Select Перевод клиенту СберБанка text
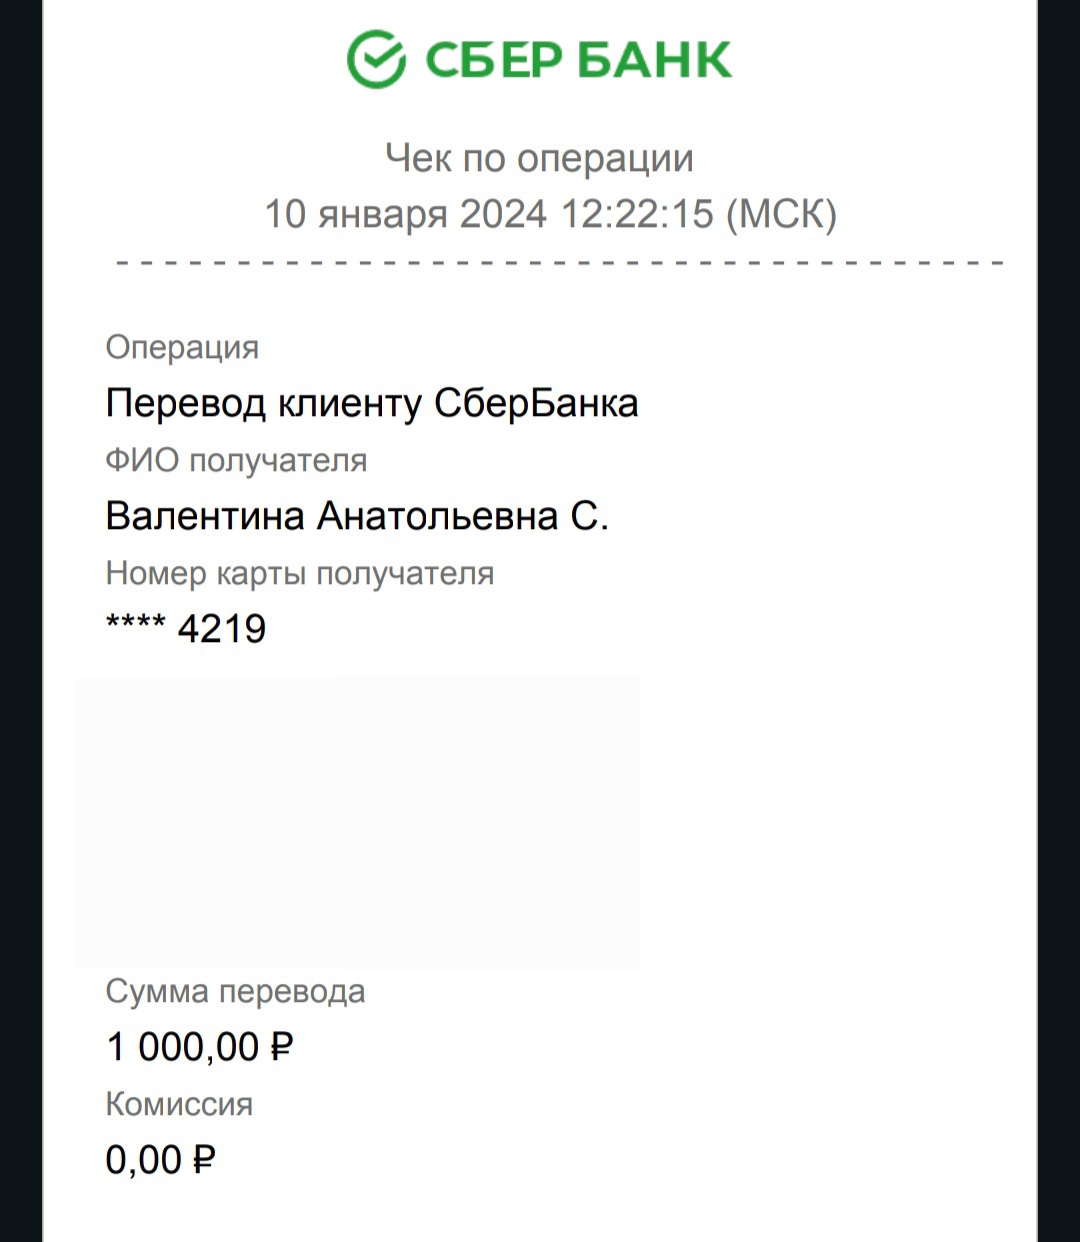This screenshot has height=1242, width=1080. pos(372,403)
